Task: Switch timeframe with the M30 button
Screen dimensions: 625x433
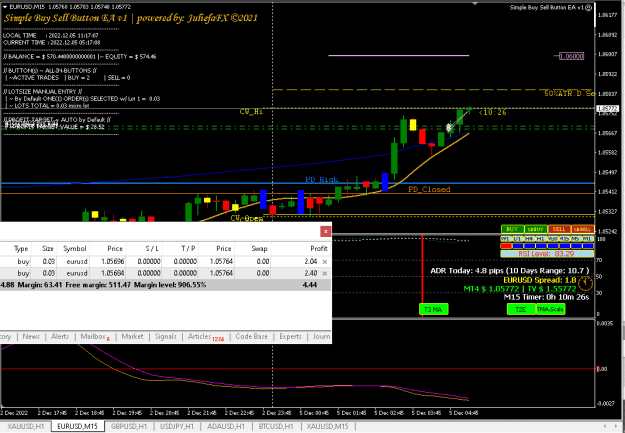Action: point(552,239)
